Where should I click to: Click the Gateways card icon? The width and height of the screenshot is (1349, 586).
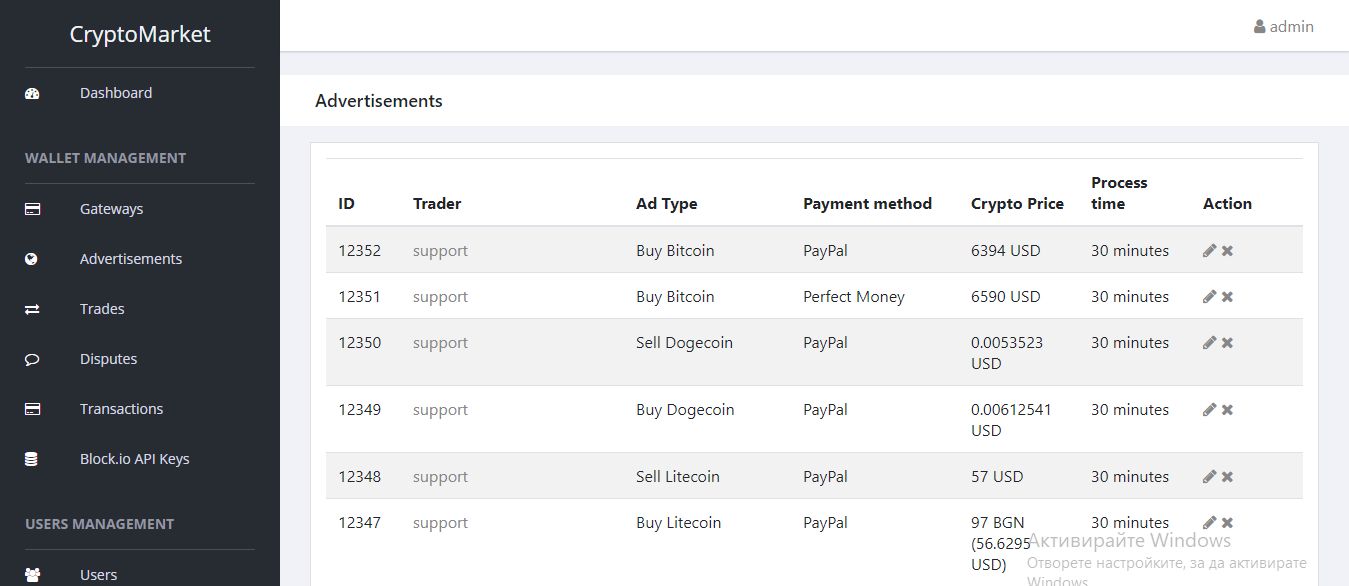(32, 209)
